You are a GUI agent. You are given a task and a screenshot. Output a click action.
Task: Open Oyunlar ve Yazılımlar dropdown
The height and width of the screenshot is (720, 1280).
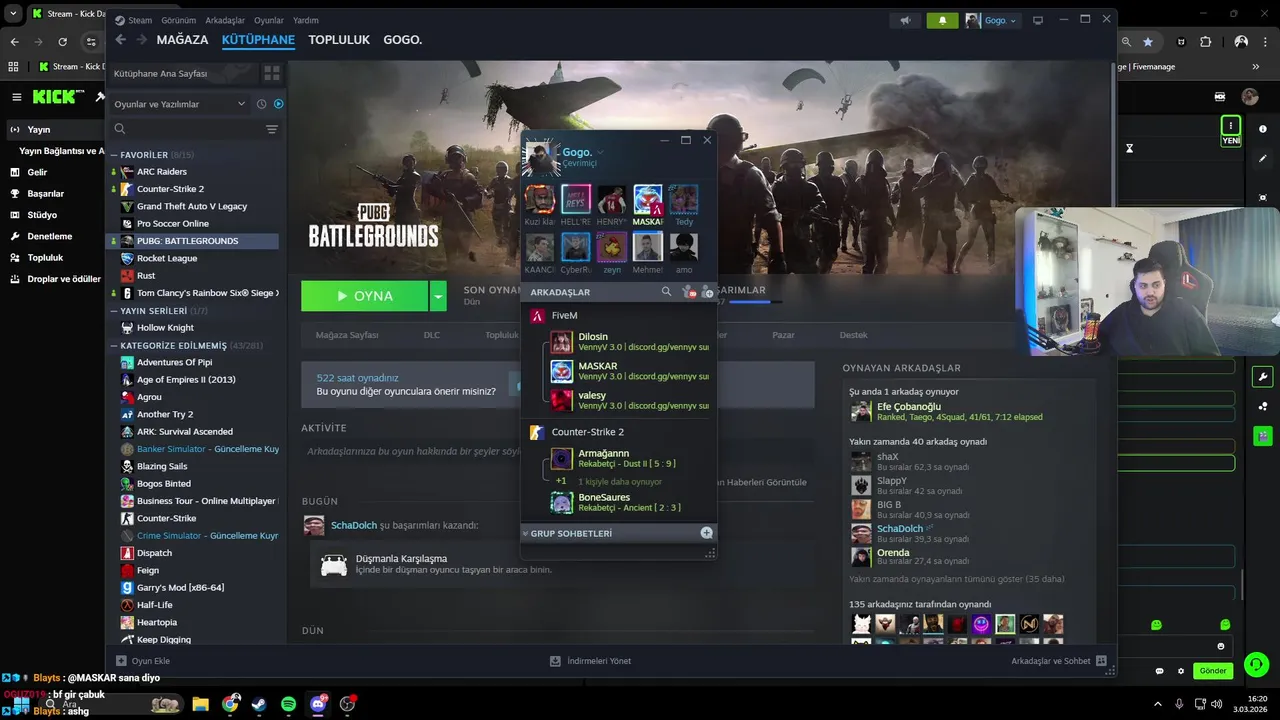click(x=179, y=104)
